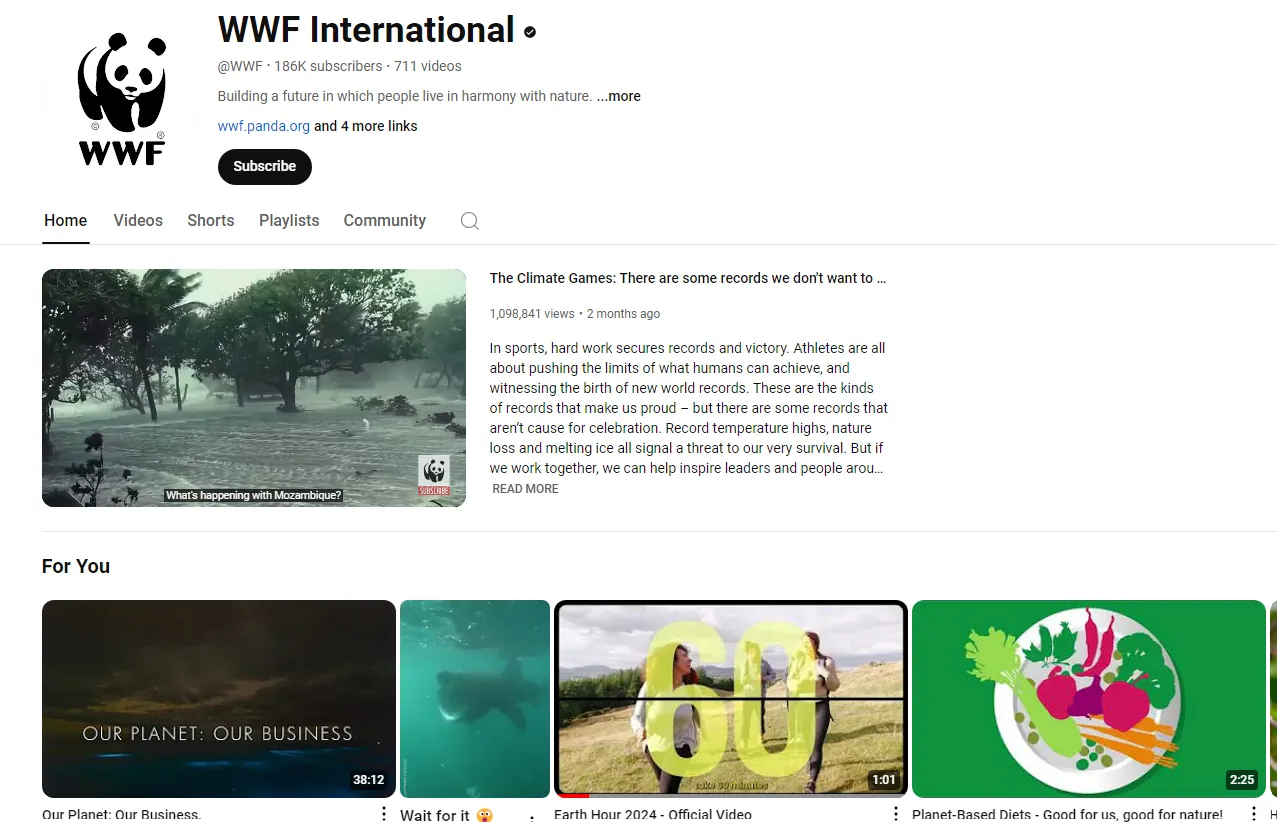Subscribe to the WWF International channel

[x=265, y=167]
